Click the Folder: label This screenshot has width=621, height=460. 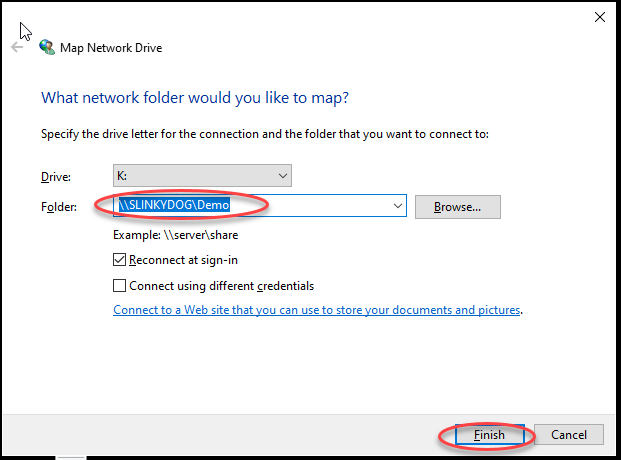point(59,207)
